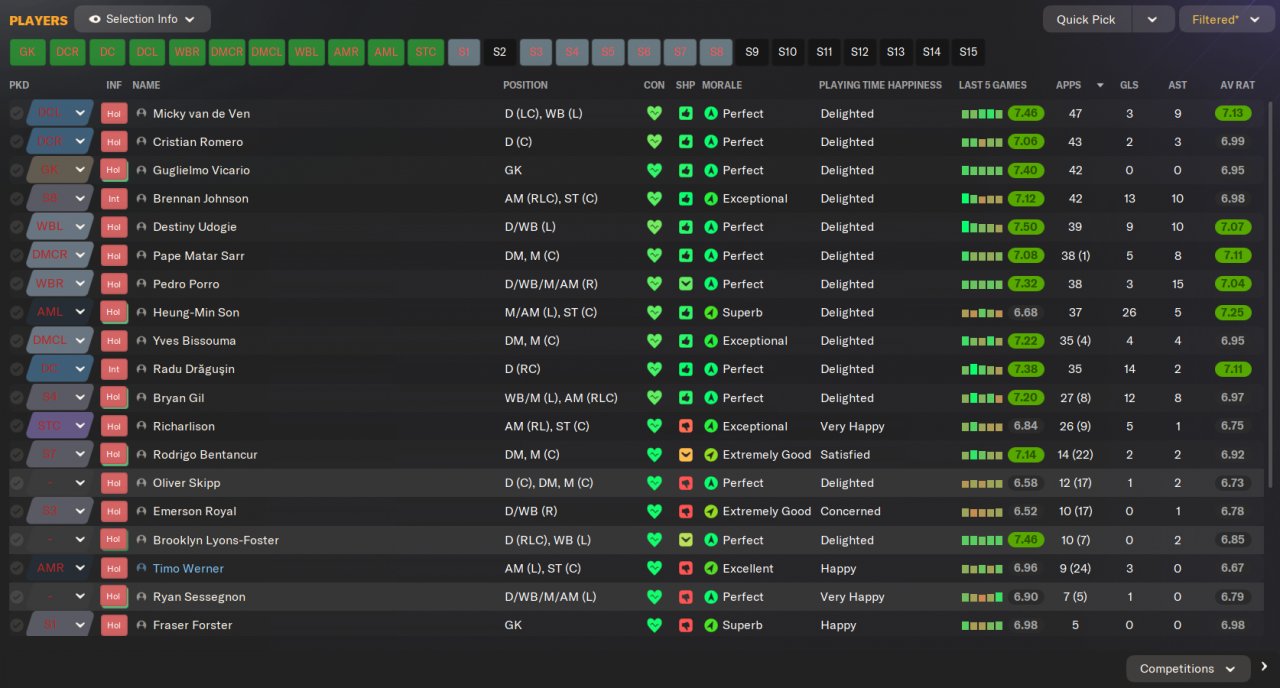The height and width of the screenshot is (688, 1280).
Task: Click Guglielmo Vicario's morale arrow icon
Action: [x=711, y=170]
